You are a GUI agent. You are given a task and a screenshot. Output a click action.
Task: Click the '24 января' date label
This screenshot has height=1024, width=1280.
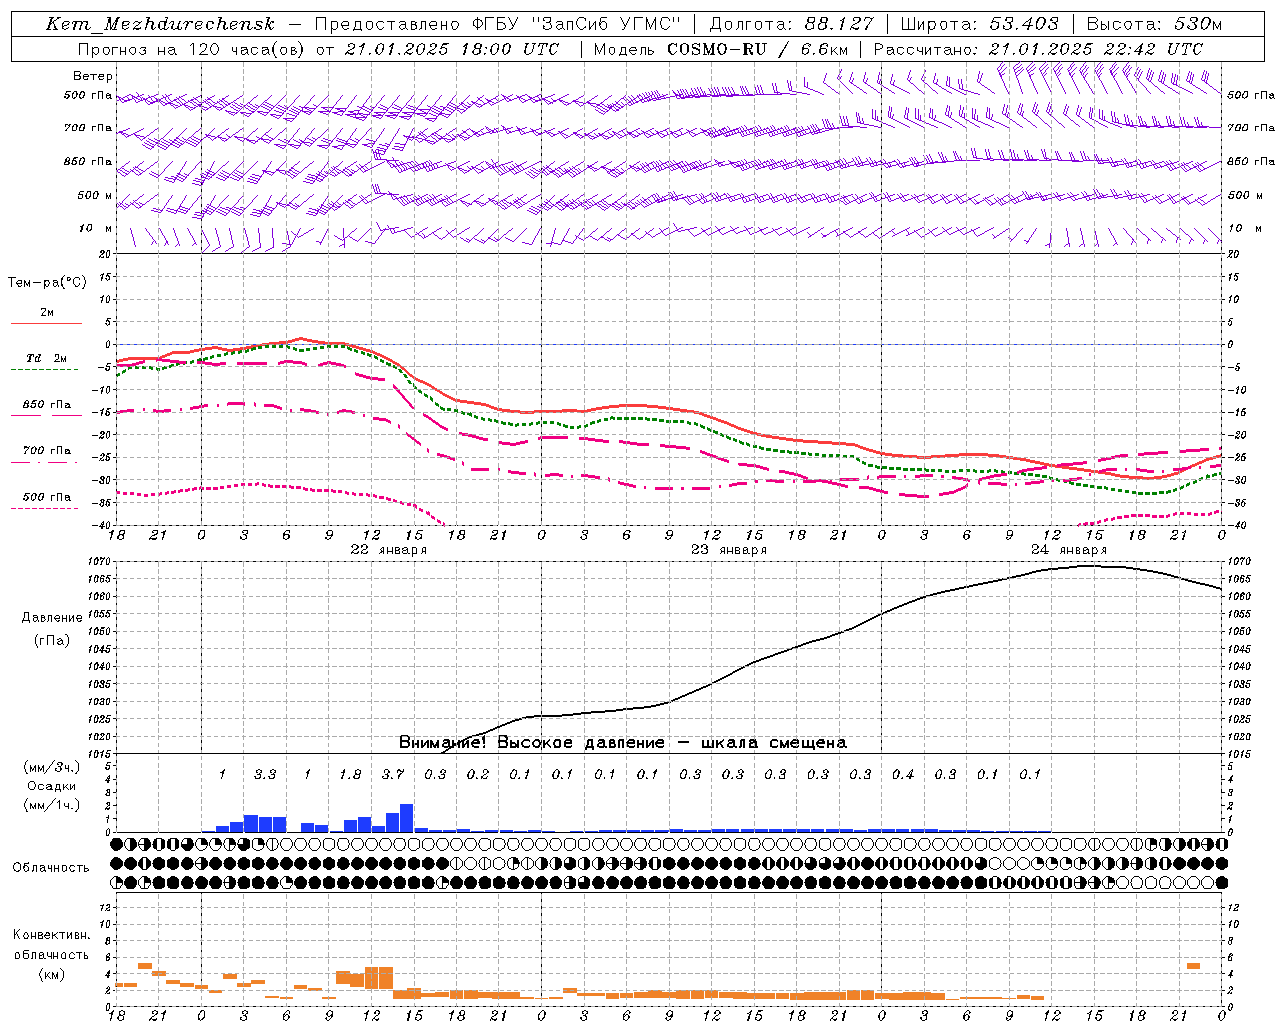point(1068,550)
